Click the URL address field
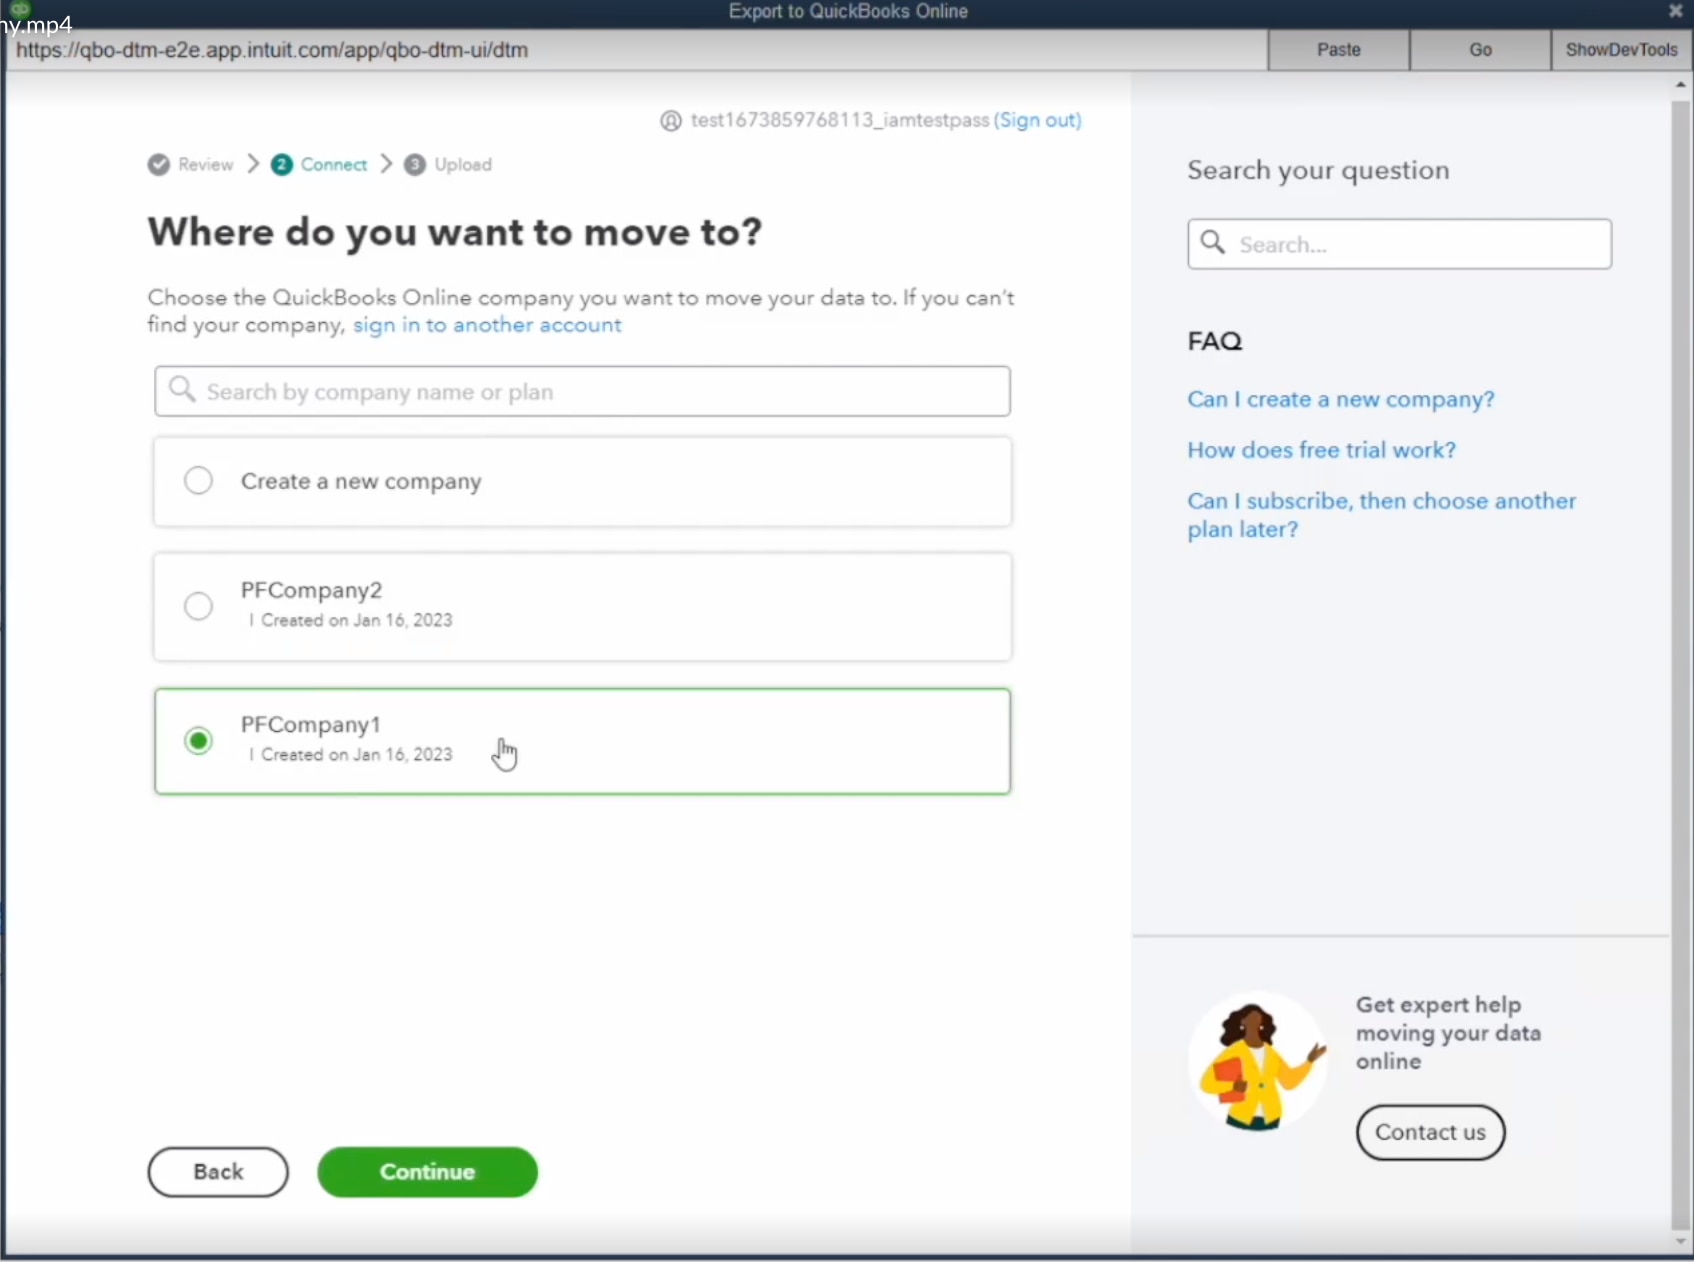This screenshot has width=1694, height=1262. [636, 50]
